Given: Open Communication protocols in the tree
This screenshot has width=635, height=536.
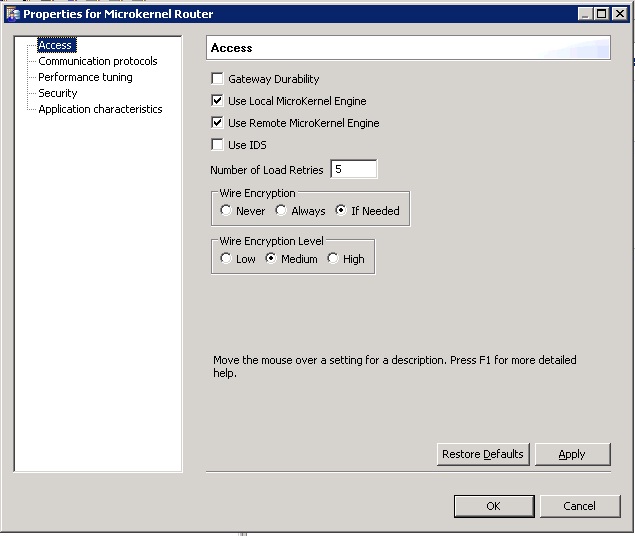Looking at the screenshot, I should [98, 61].
